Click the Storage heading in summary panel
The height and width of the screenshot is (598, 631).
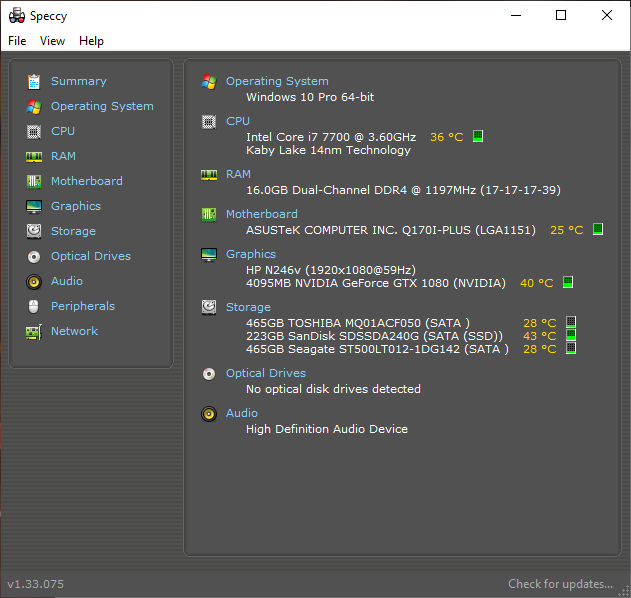(248, 307)
